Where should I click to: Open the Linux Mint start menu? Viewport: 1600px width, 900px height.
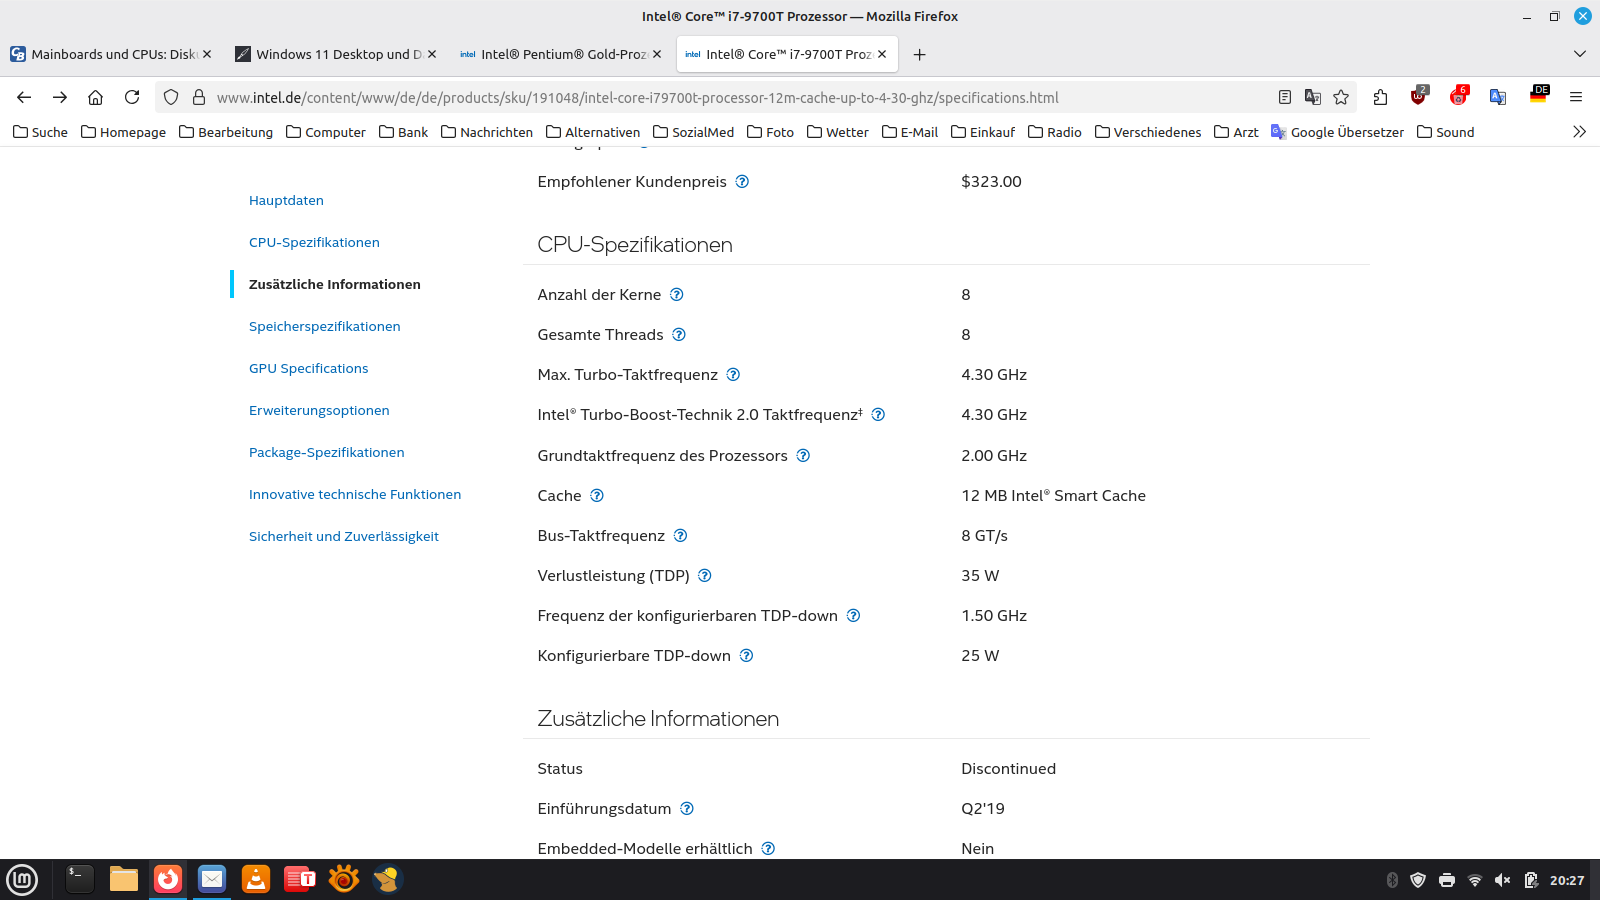point(22,880)
